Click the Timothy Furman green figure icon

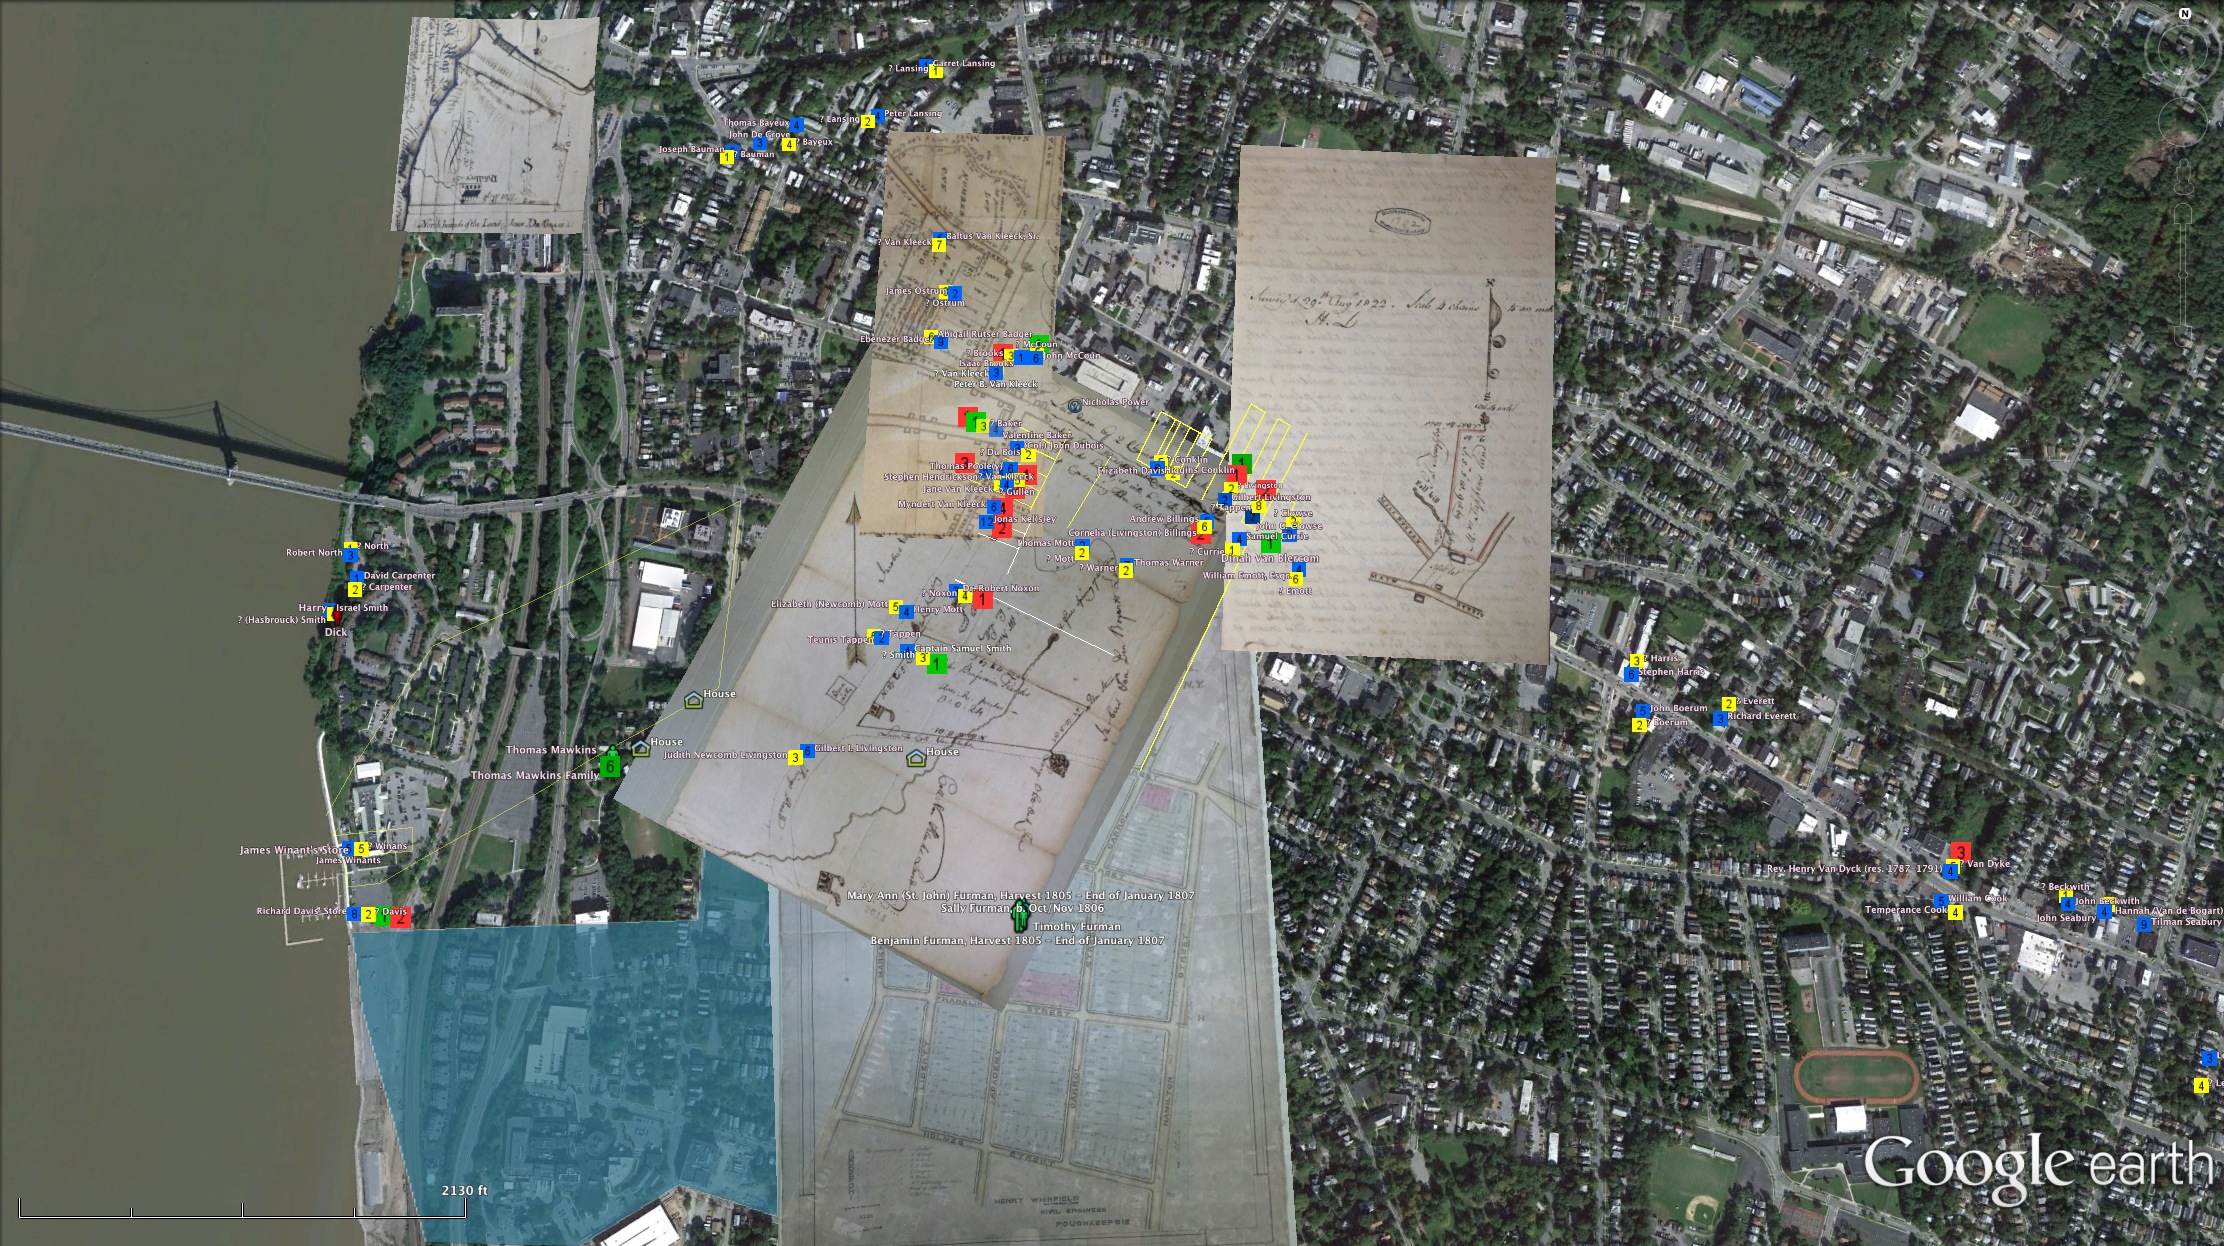(x=1020, y=916)
